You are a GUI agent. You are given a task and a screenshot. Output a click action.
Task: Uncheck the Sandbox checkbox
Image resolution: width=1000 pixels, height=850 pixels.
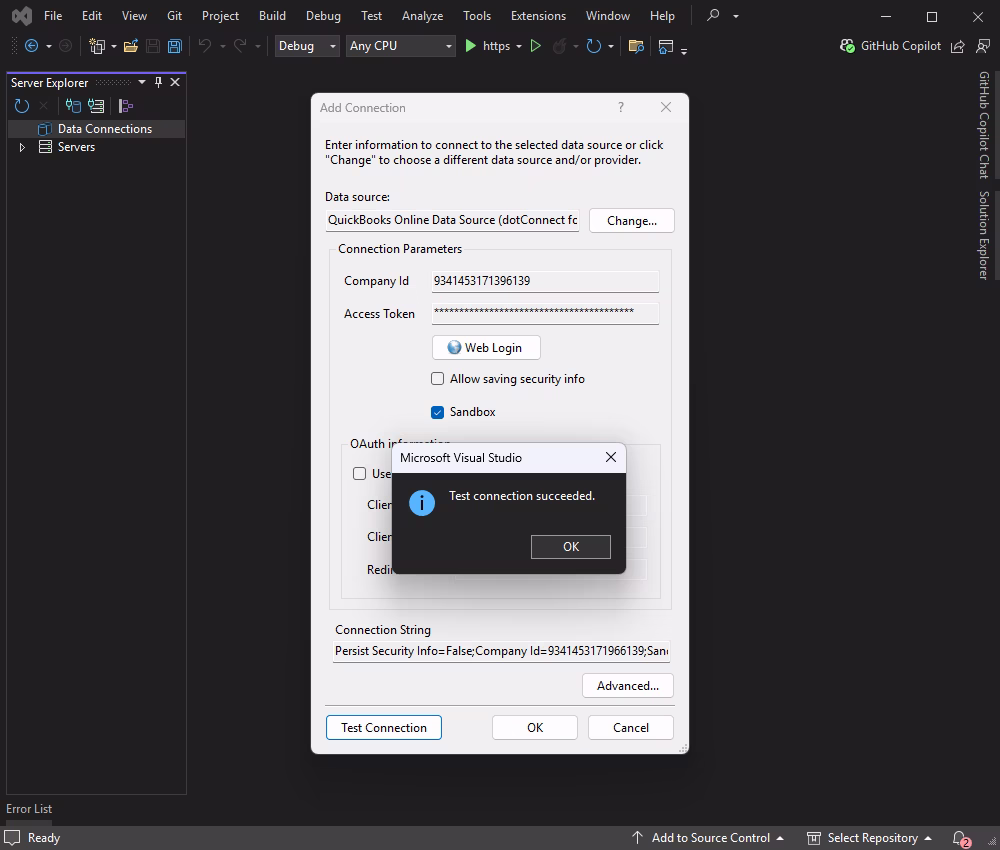(438, 412)
